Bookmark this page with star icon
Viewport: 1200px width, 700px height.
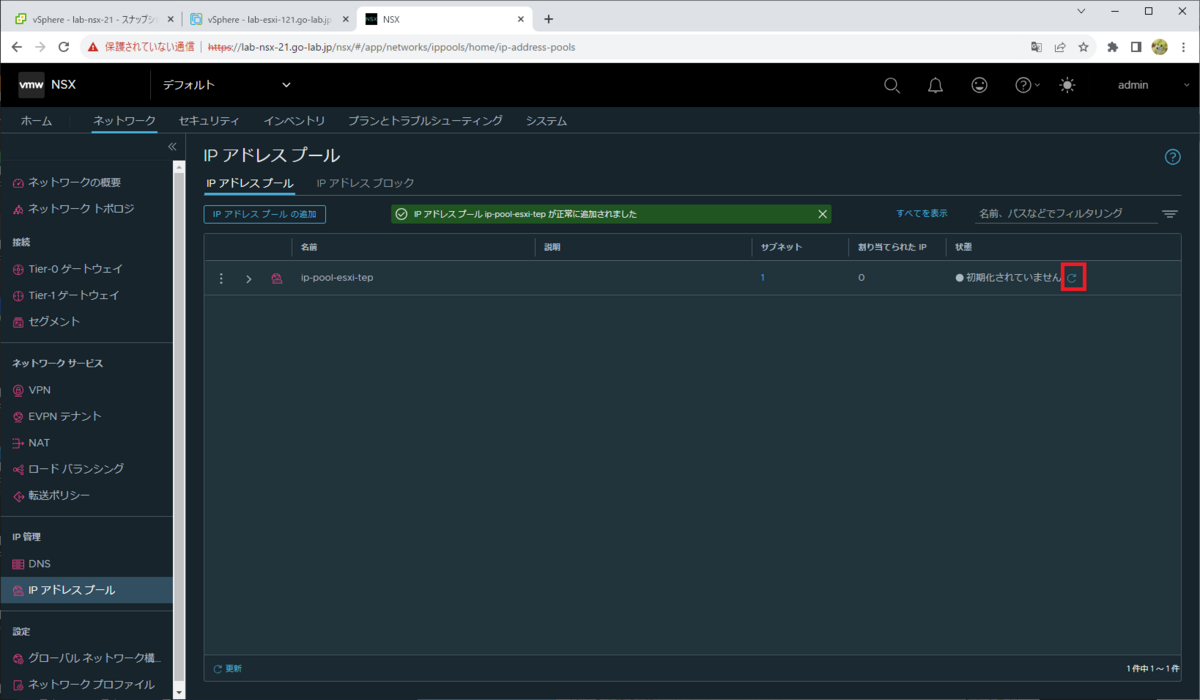pos(1083,47)
